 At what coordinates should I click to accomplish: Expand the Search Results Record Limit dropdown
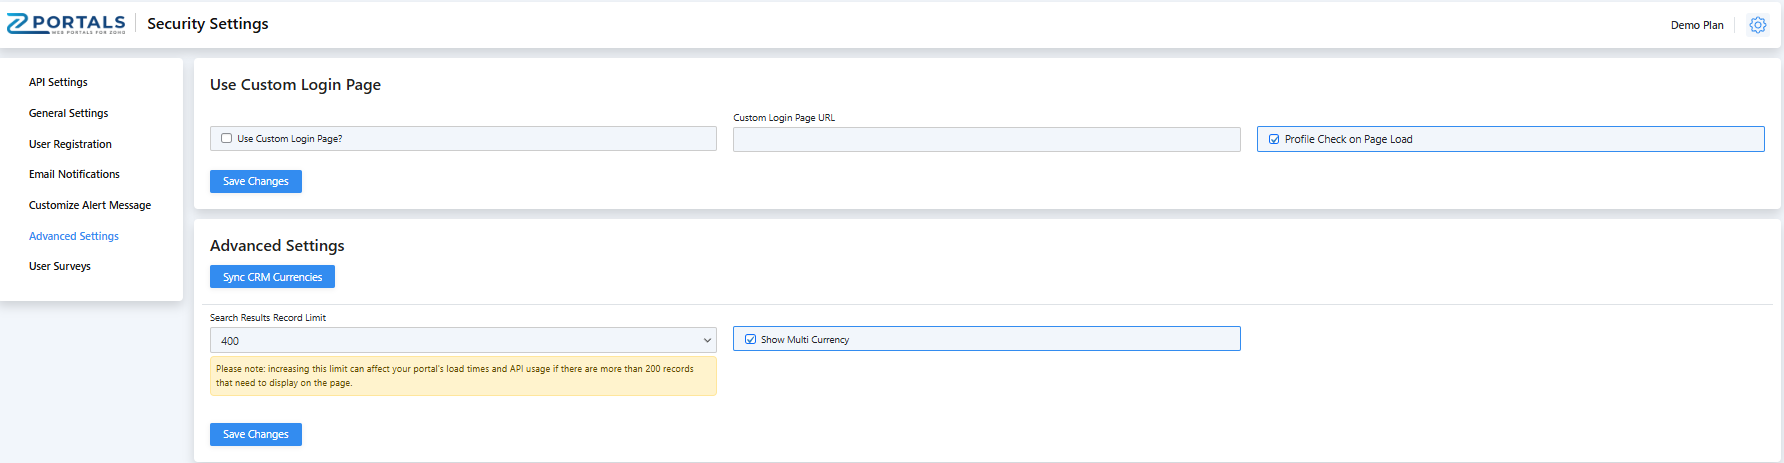(463, 340)
